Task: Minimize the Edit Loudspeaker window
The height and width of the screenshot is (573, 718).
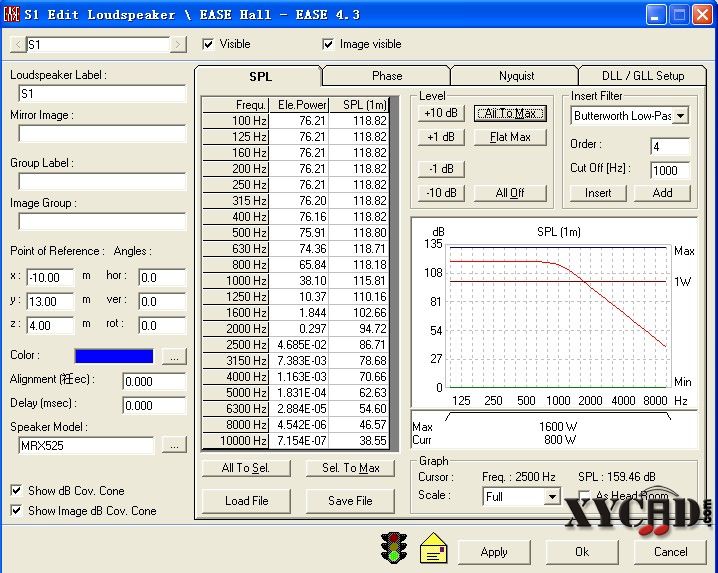Action: pos(655,15)
